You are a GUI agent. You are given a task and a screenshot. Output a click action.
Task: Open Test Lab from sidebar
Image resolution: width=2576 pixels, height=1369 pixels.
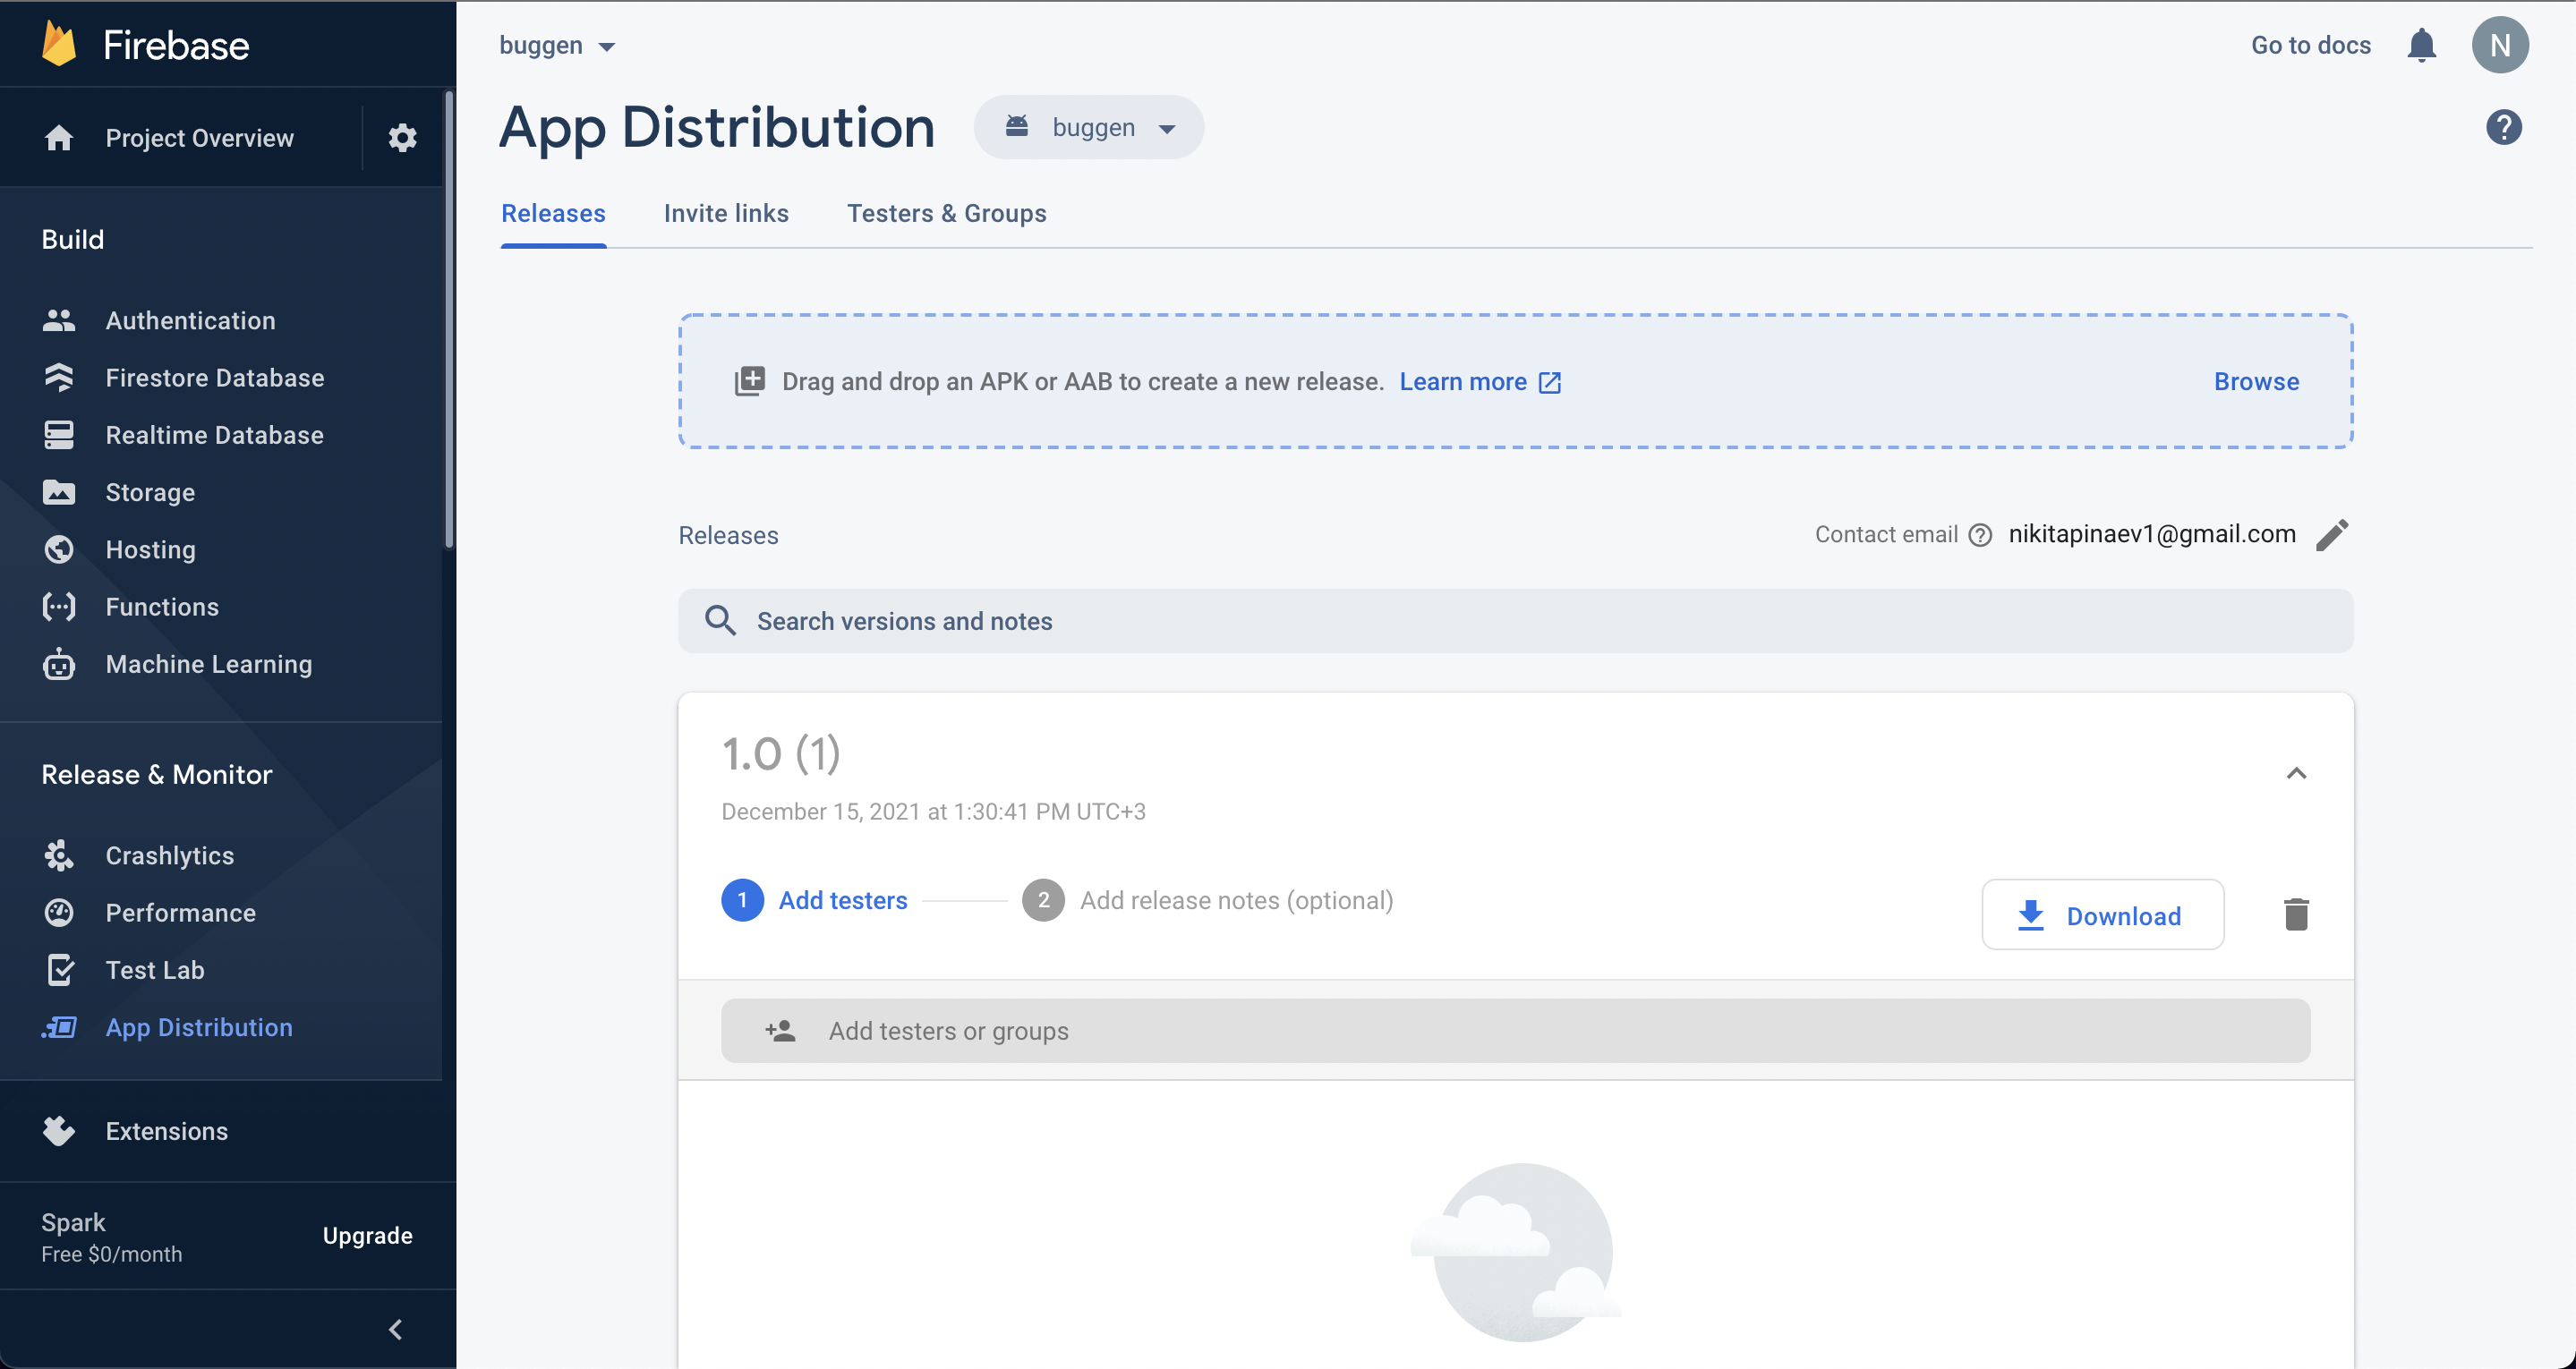pos(155,969)
